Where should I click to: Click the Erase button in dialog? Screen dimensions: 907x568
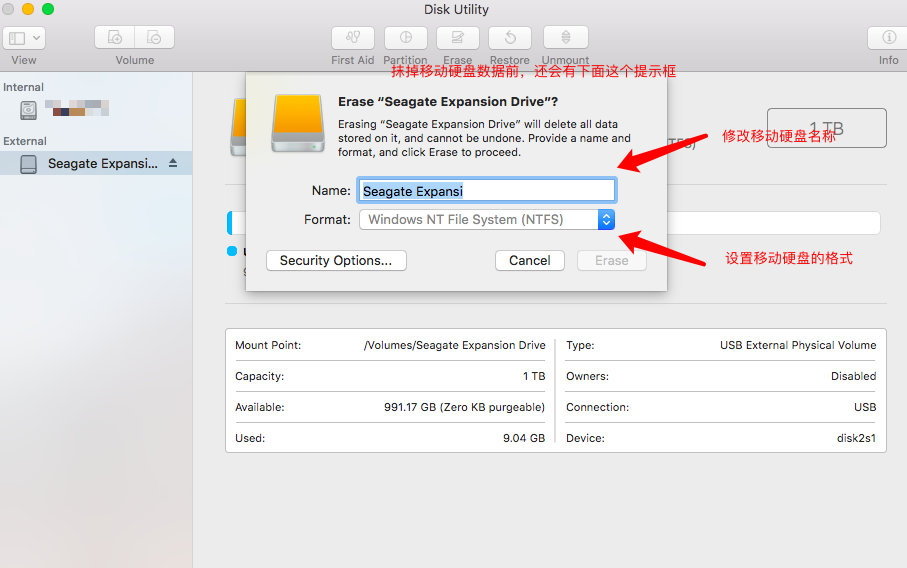point(611,260)
